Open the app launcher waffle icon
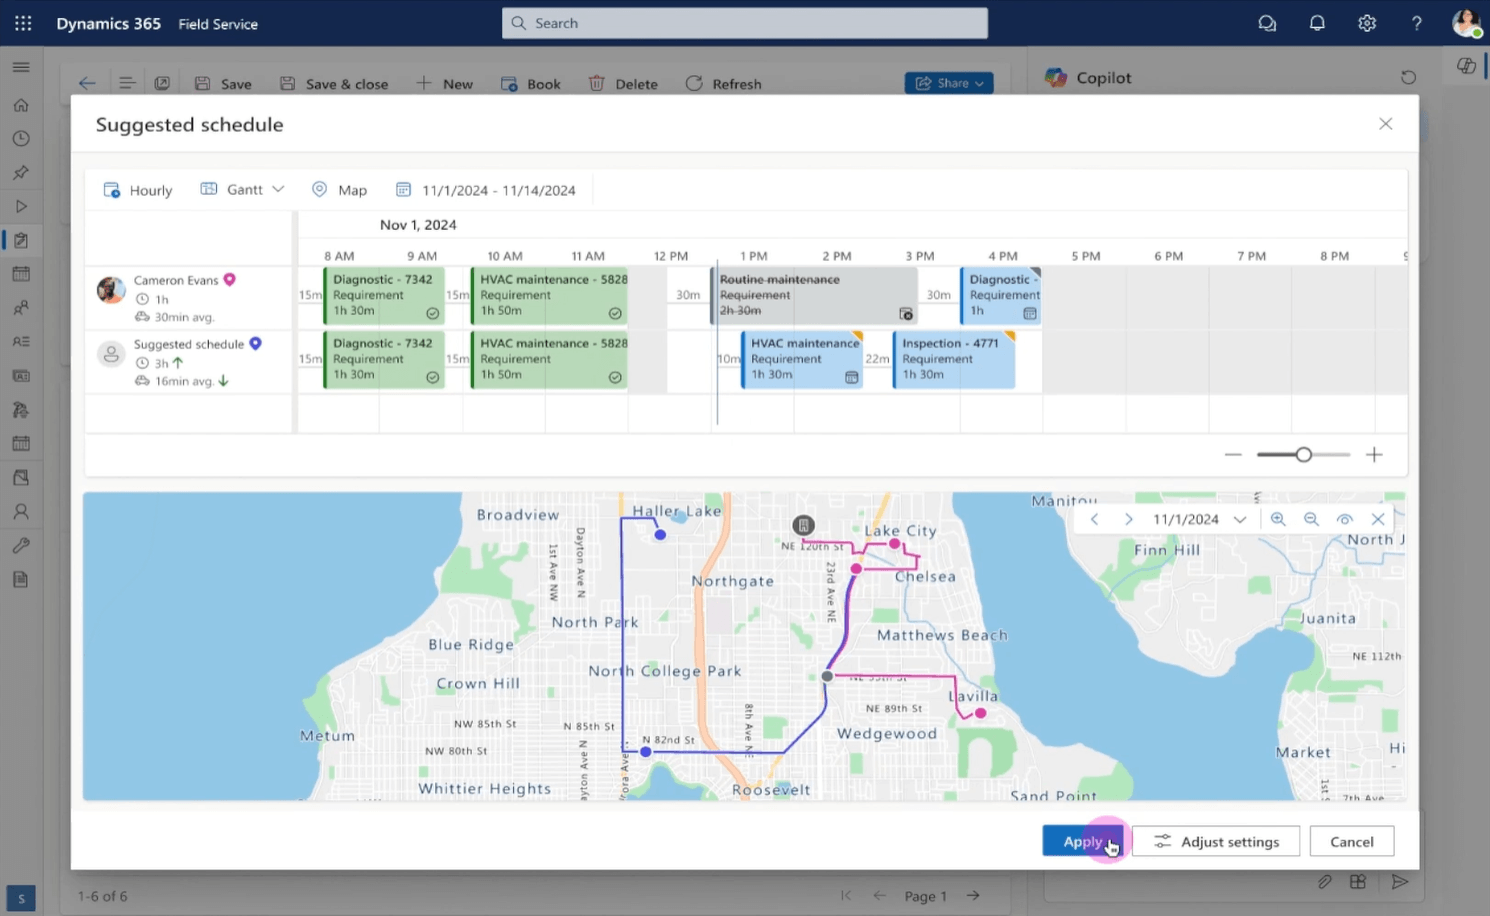This screenshot has width=1490, height=916. coord(23,23)
